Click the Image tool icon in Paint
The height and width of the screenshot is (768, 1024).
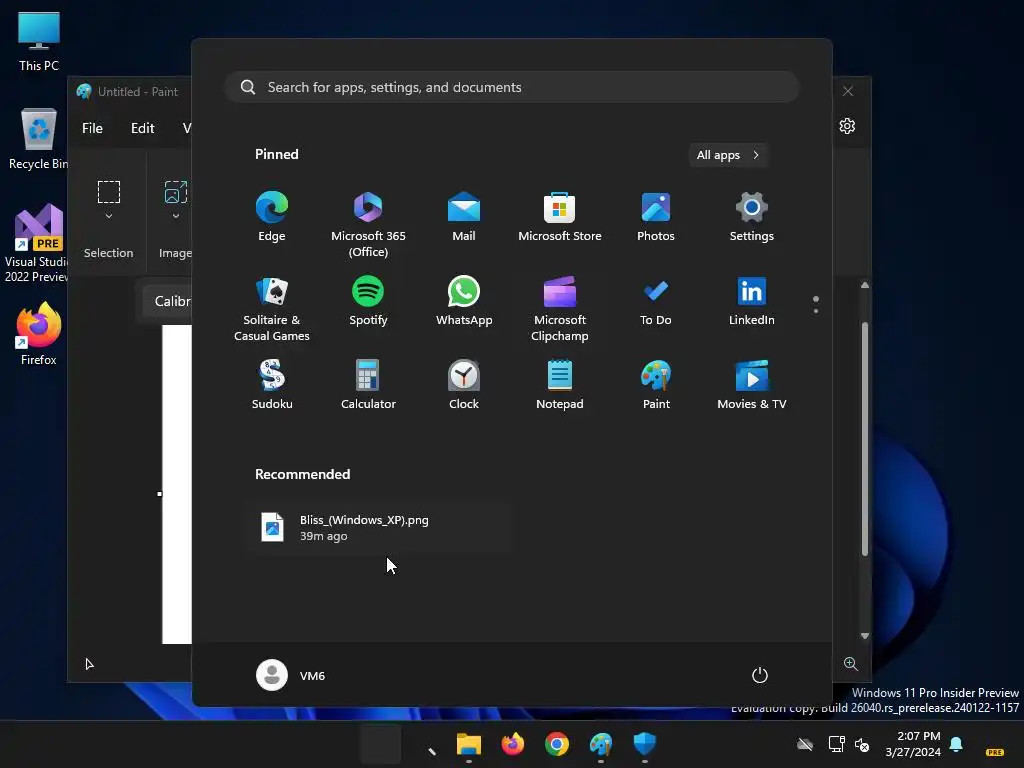176,192
